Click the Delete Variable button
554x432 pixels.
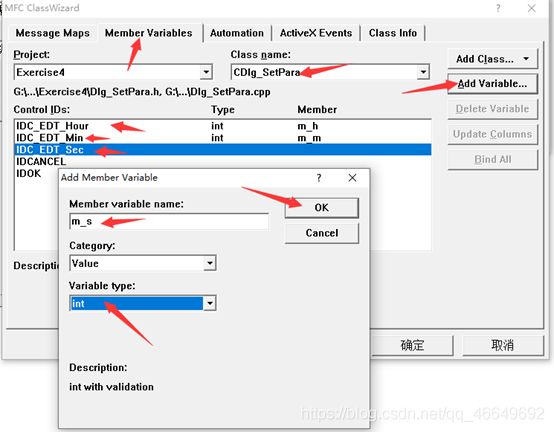coord(492,109)
